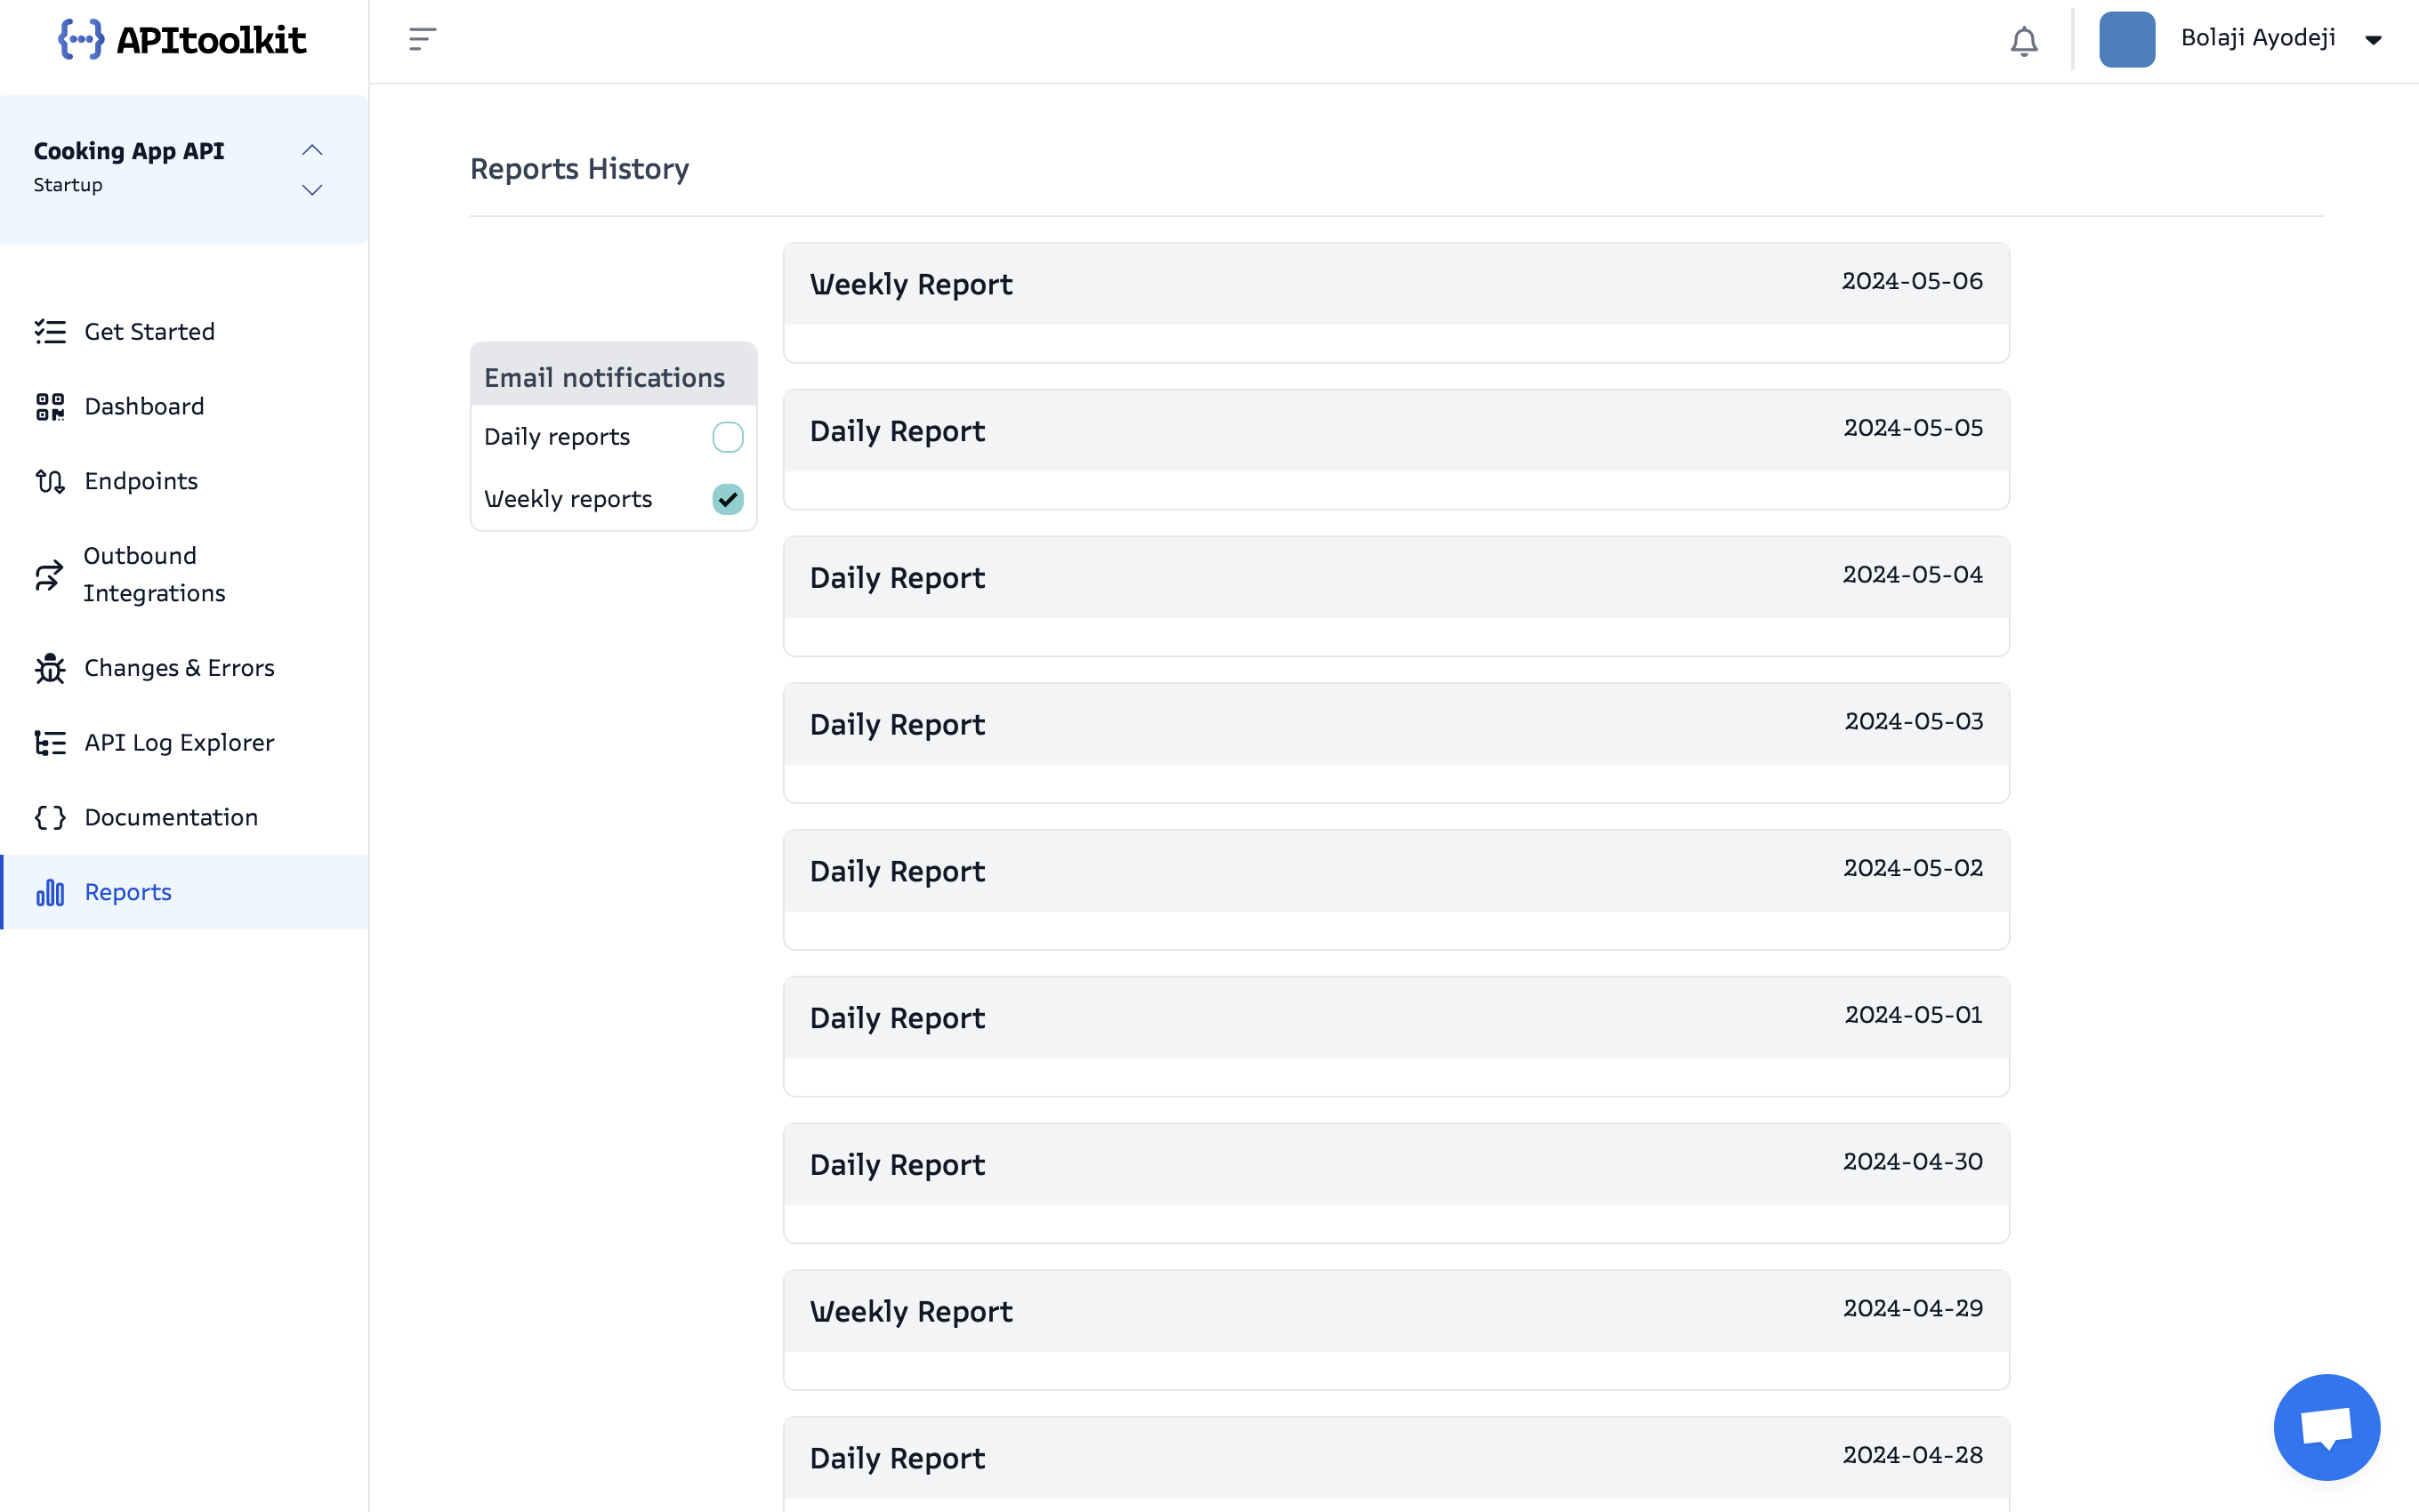This screenshot has height=1512, width=2419.
Task: Open the Weekly Report dated 2024-05-06
Action: click(1395, 284)
